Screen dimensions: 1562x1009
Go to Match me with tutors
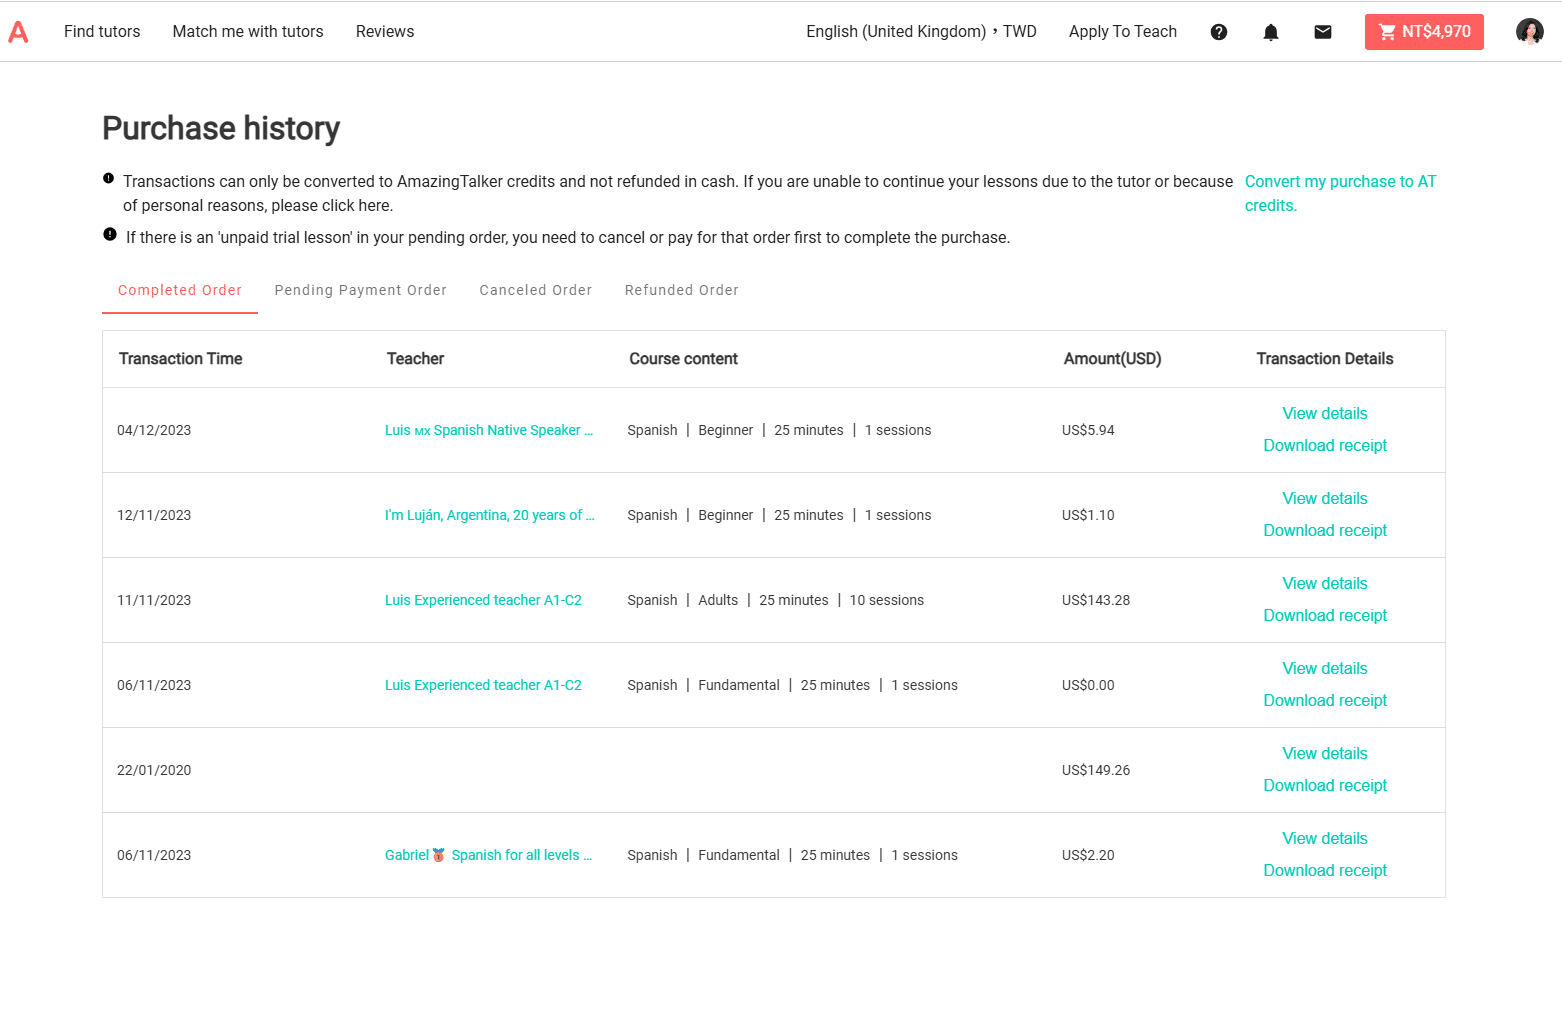[248, 32]
